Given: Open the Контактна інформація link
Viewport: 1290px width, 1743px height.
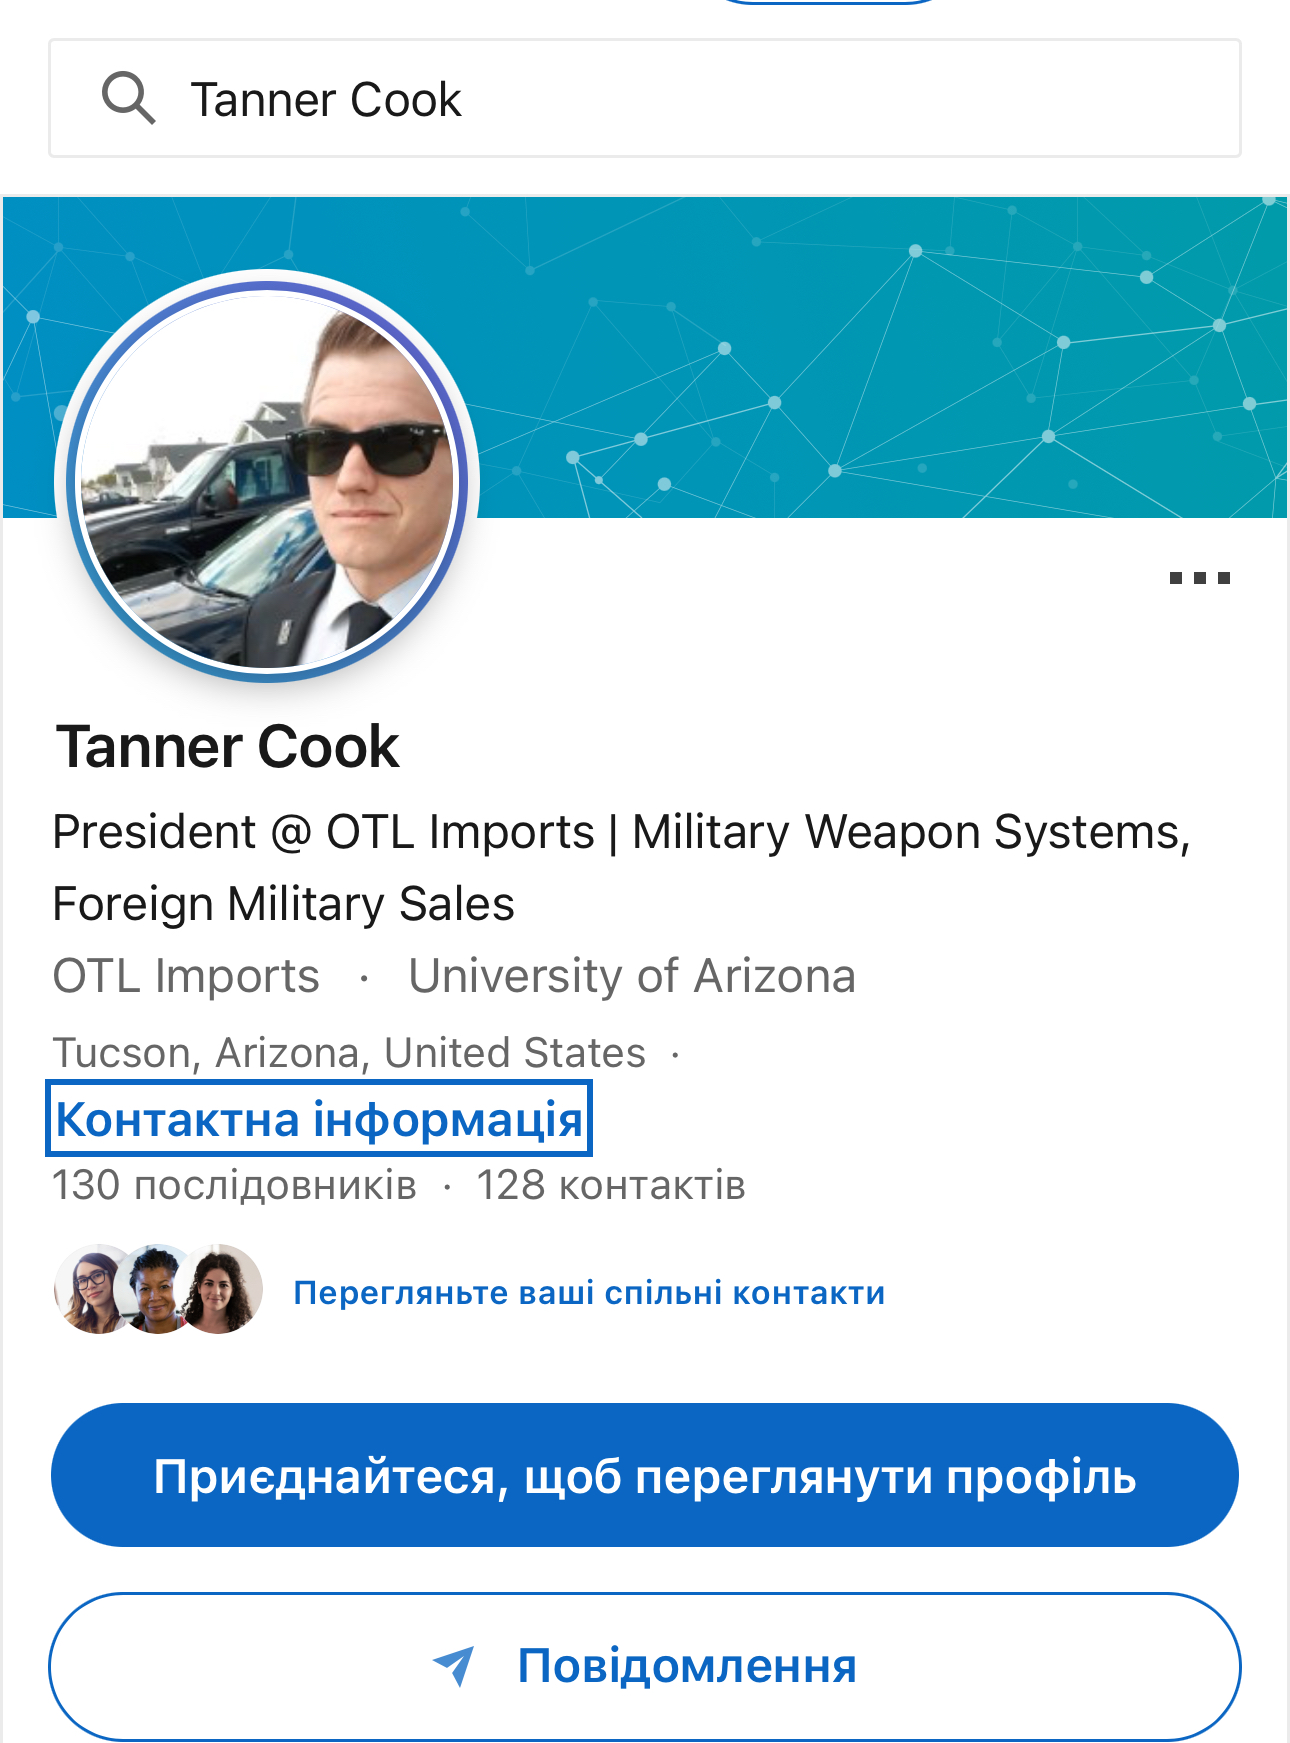Looking at the screenshot, I should (319, 1119).
